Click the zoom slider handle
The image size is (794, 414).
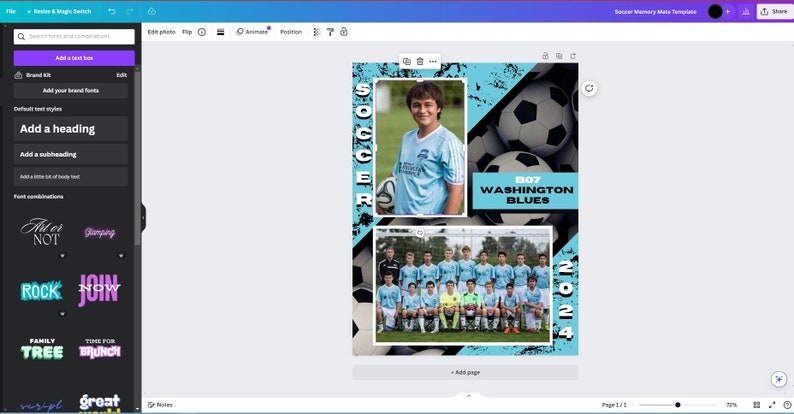tap(678, 405)
